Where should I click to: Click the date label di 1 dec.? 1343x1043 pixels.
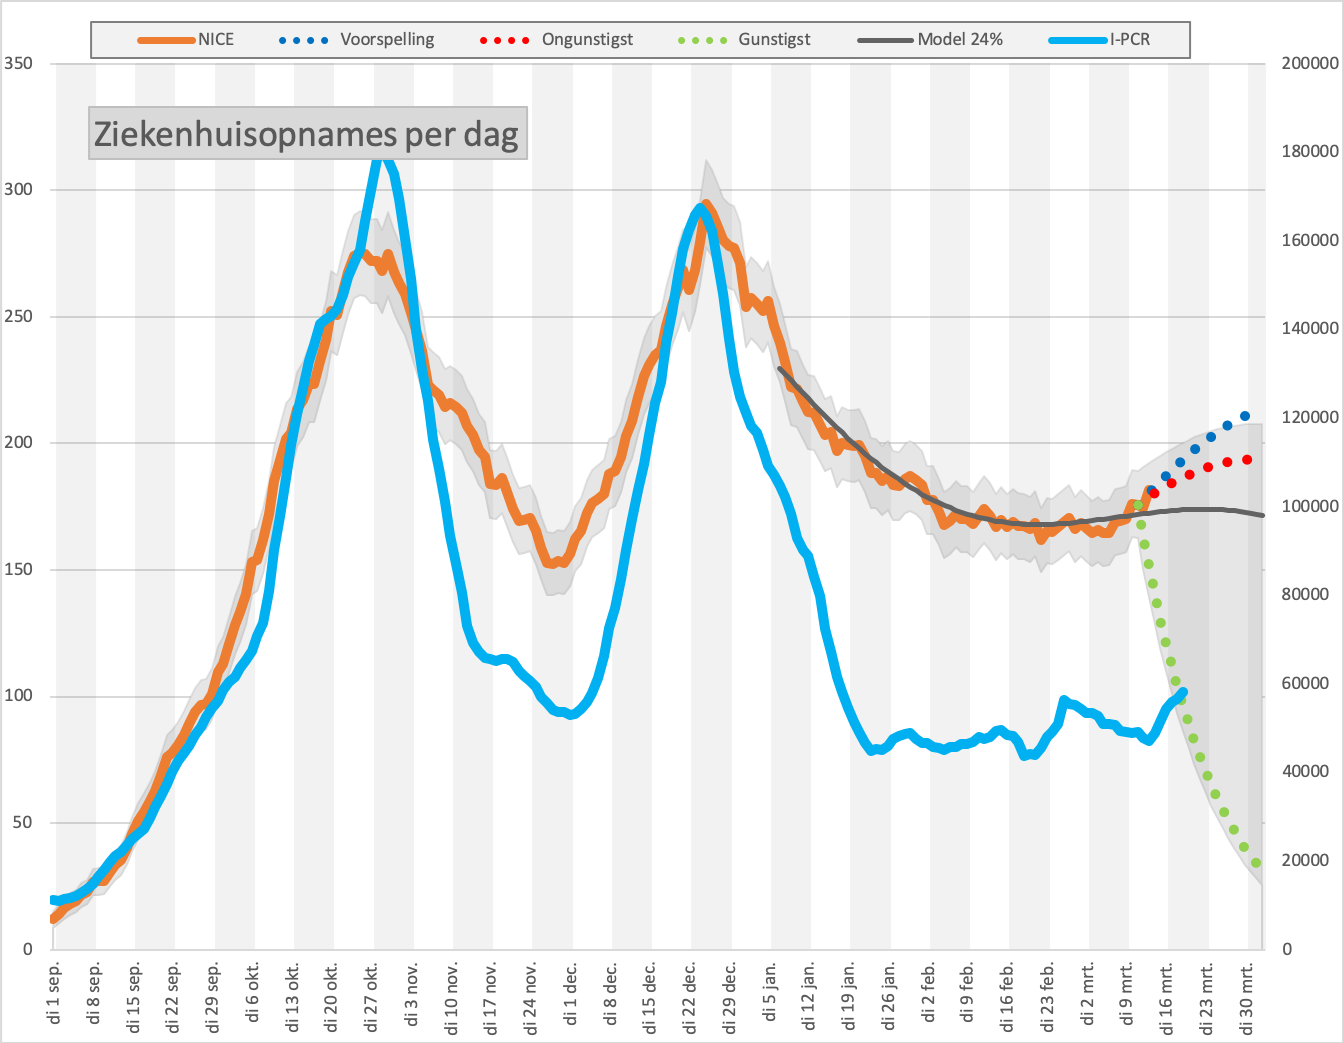tap(572, 993)
